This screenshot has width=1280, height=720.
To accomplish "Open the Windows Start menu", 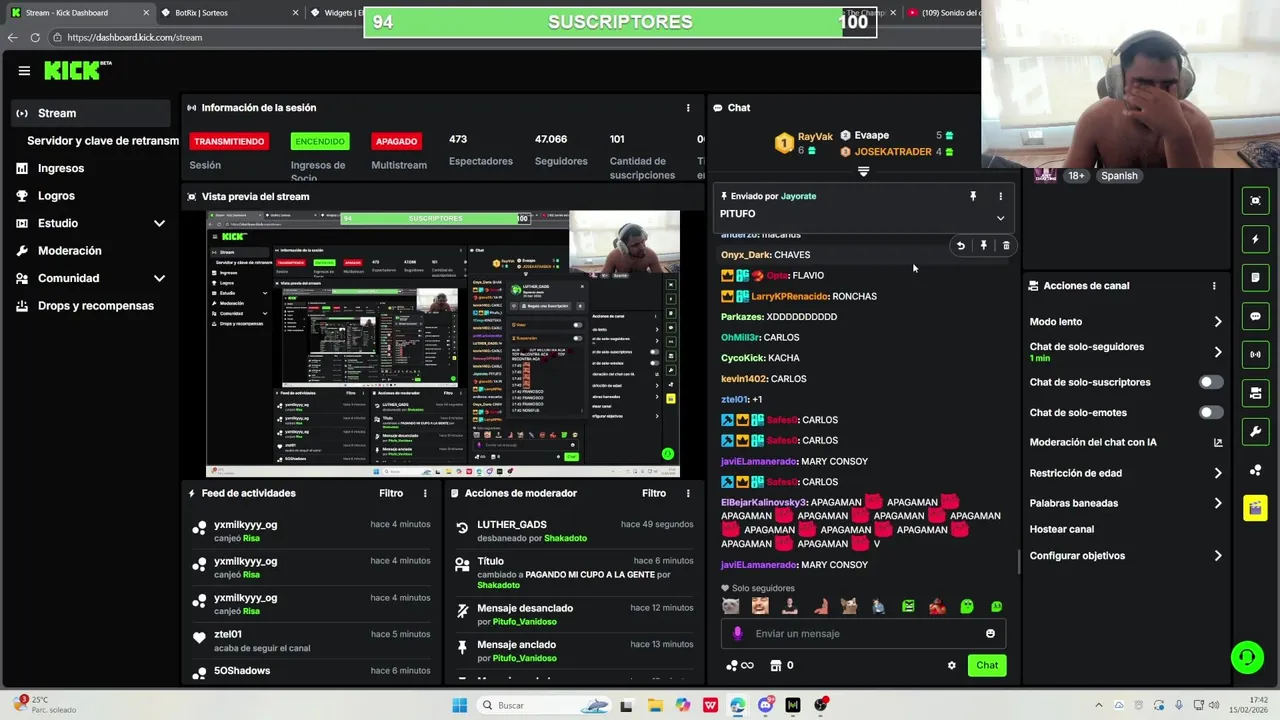I will [x=459, y=705].
